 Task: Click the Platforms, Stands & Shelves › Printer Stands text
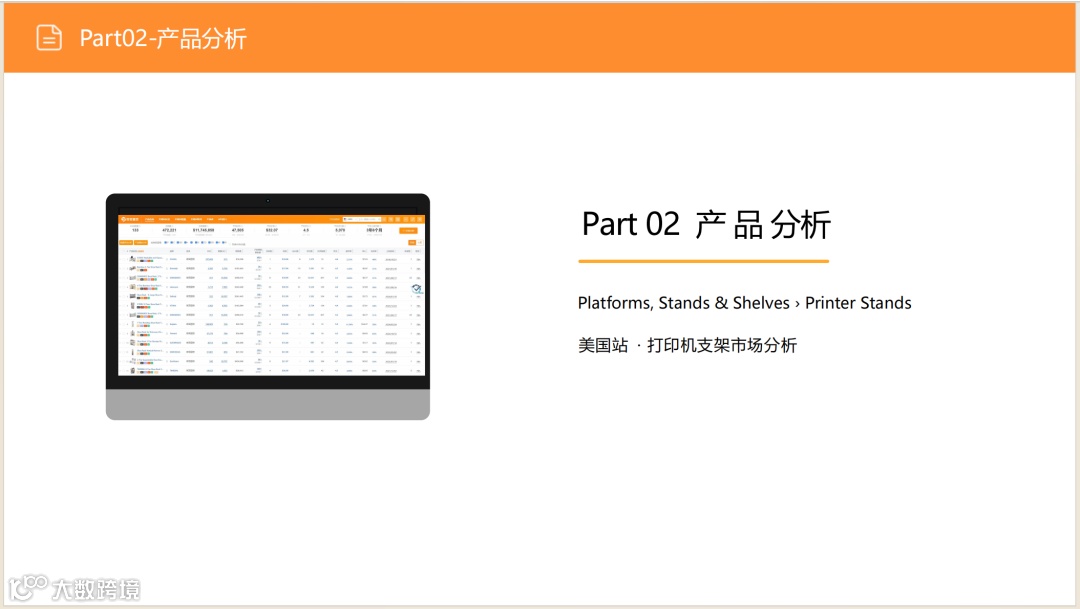[x=745, y=303]
